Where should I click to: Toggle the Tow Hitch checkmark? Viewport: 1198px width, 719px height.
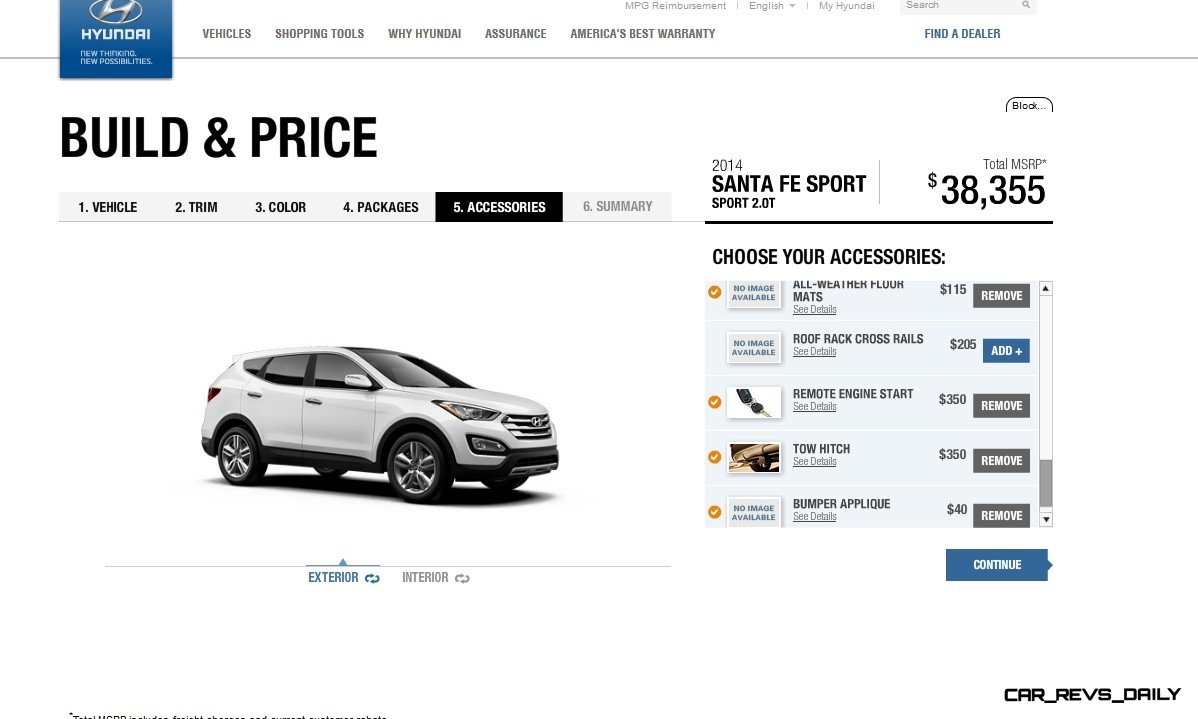pyautogui.click(x=714, y=457)
